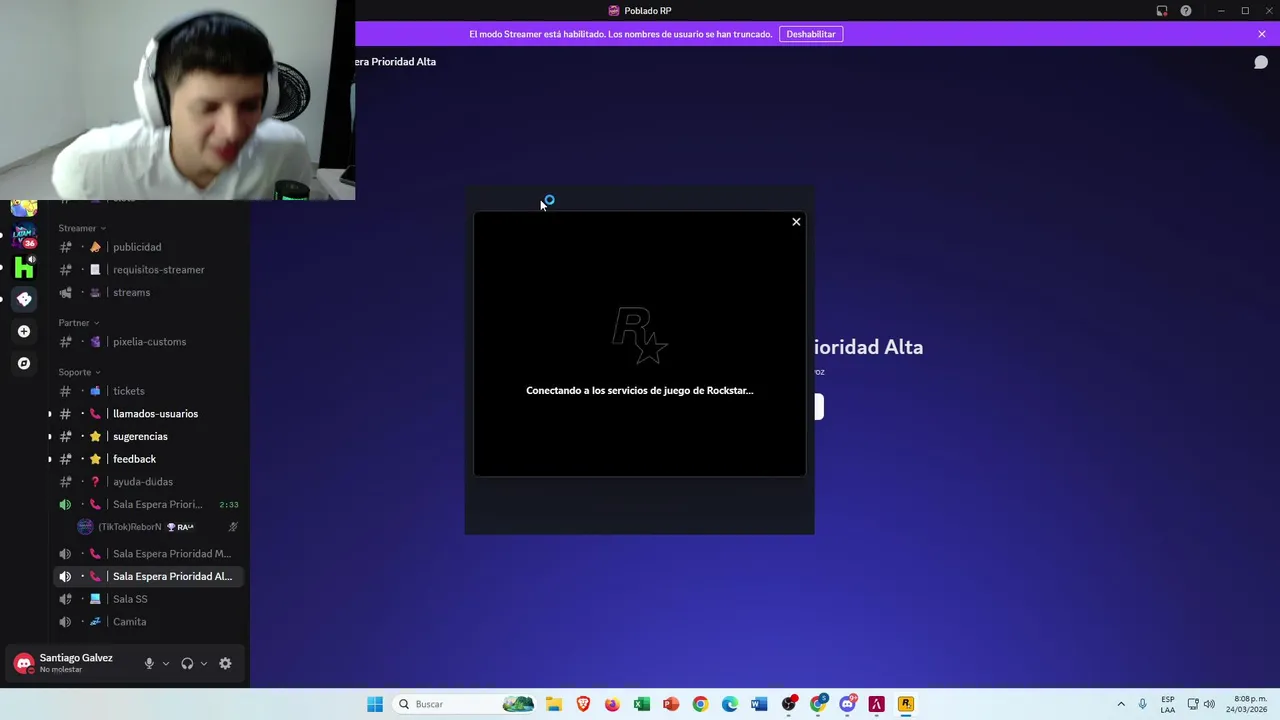
Task: Open Brave browser from taskbar
Action: point(583,704)
